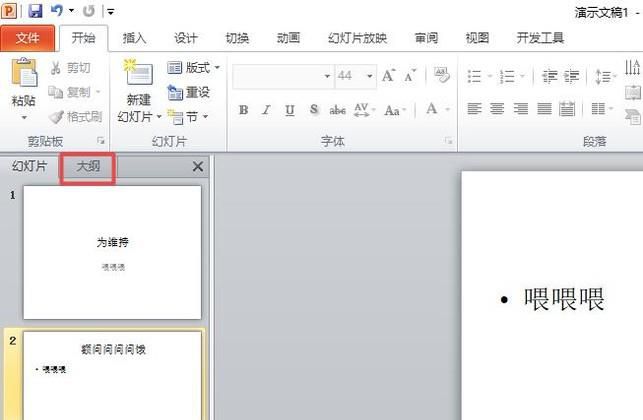Screen dimensions: 643x420
Task: Open the 动画 ribbon tab
Action: (288, 38)
